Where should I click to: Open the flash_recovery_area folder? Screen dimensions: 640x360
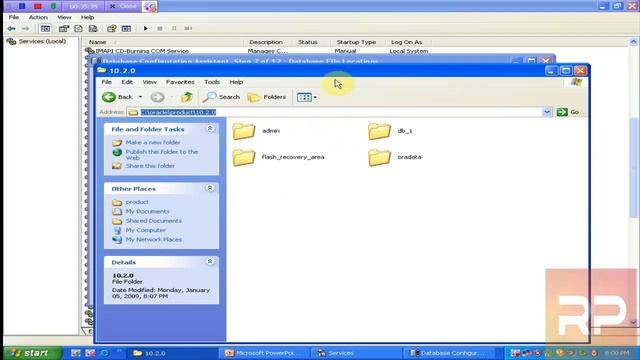point(278,157)
